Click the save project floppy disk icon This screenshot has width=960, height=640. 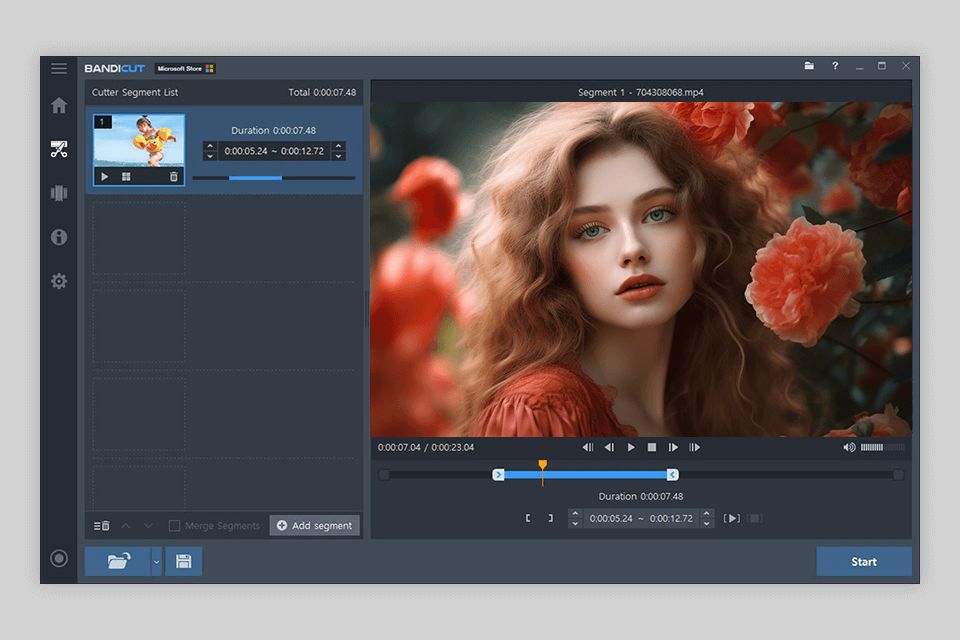184,561
